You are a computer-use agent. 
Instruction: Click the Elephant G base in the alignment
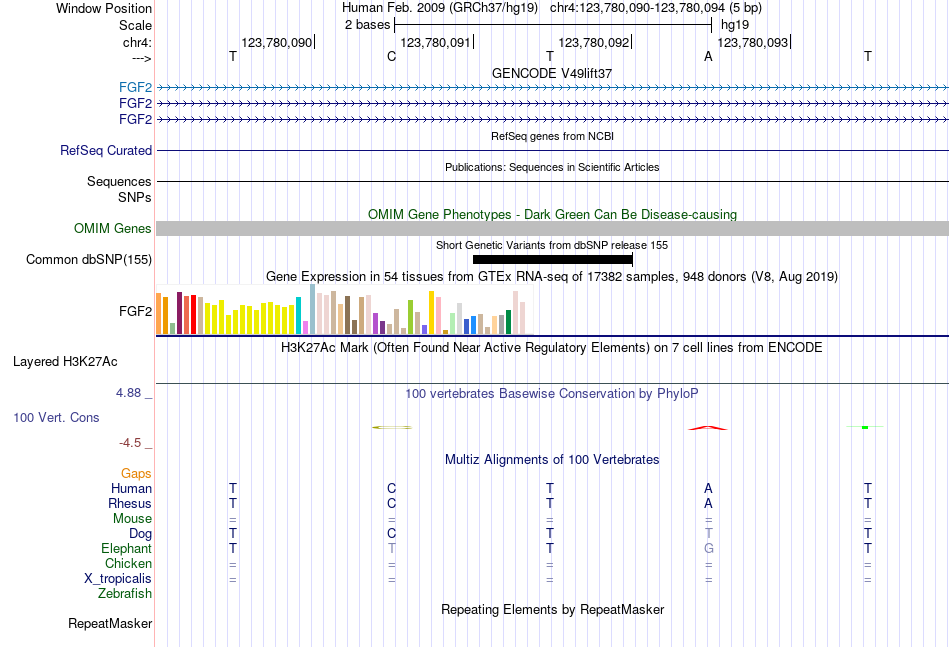(708, 548)
